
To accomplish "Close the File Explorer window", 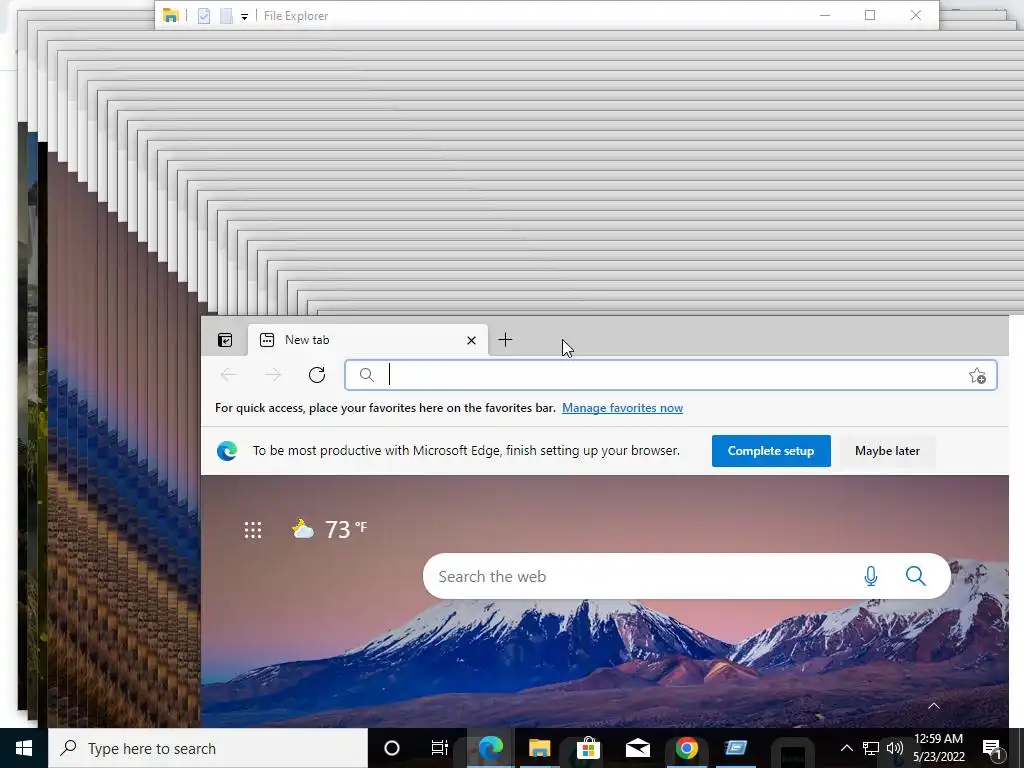I will 916,15.
